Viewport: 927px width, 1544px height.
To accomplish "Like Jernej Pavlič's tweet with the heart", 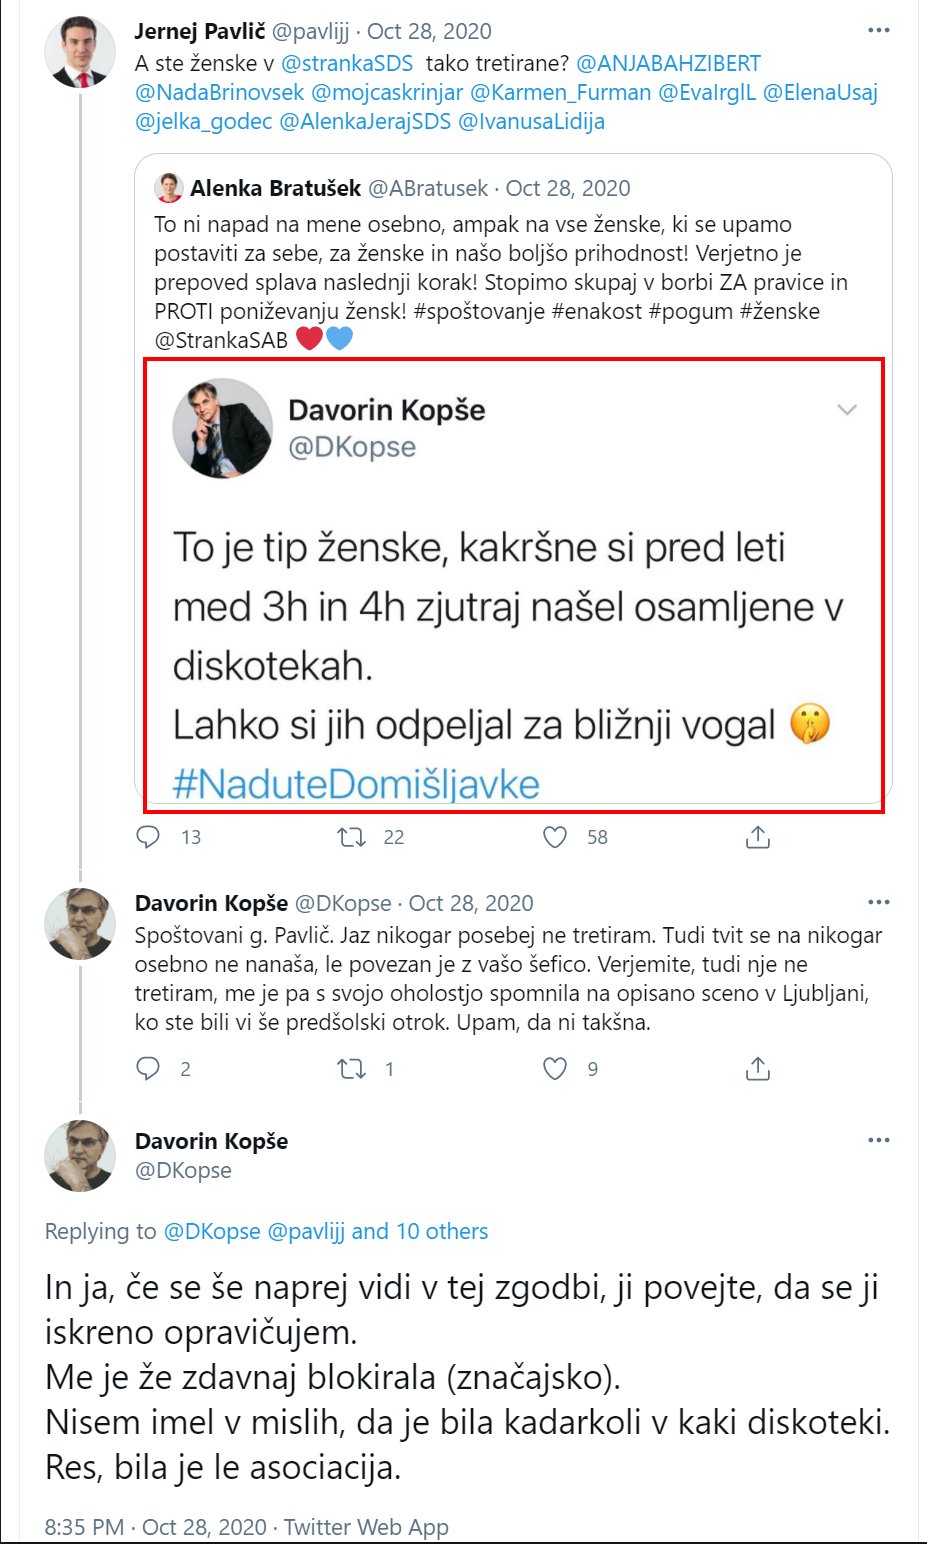I will tap(555, 837).
